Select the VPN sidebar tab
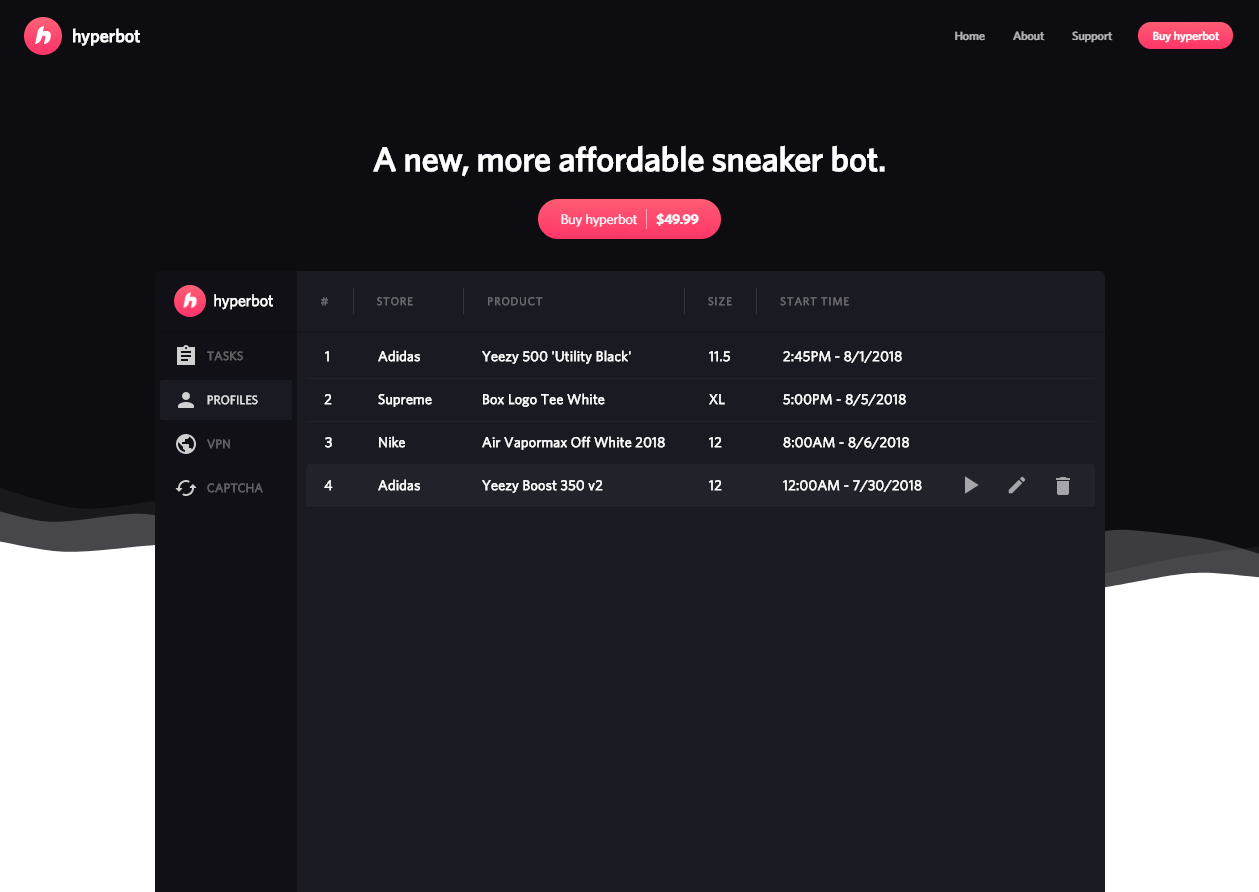Viewport: 1259px width, 892px height. pyautogui.click(x=226, y=444)
